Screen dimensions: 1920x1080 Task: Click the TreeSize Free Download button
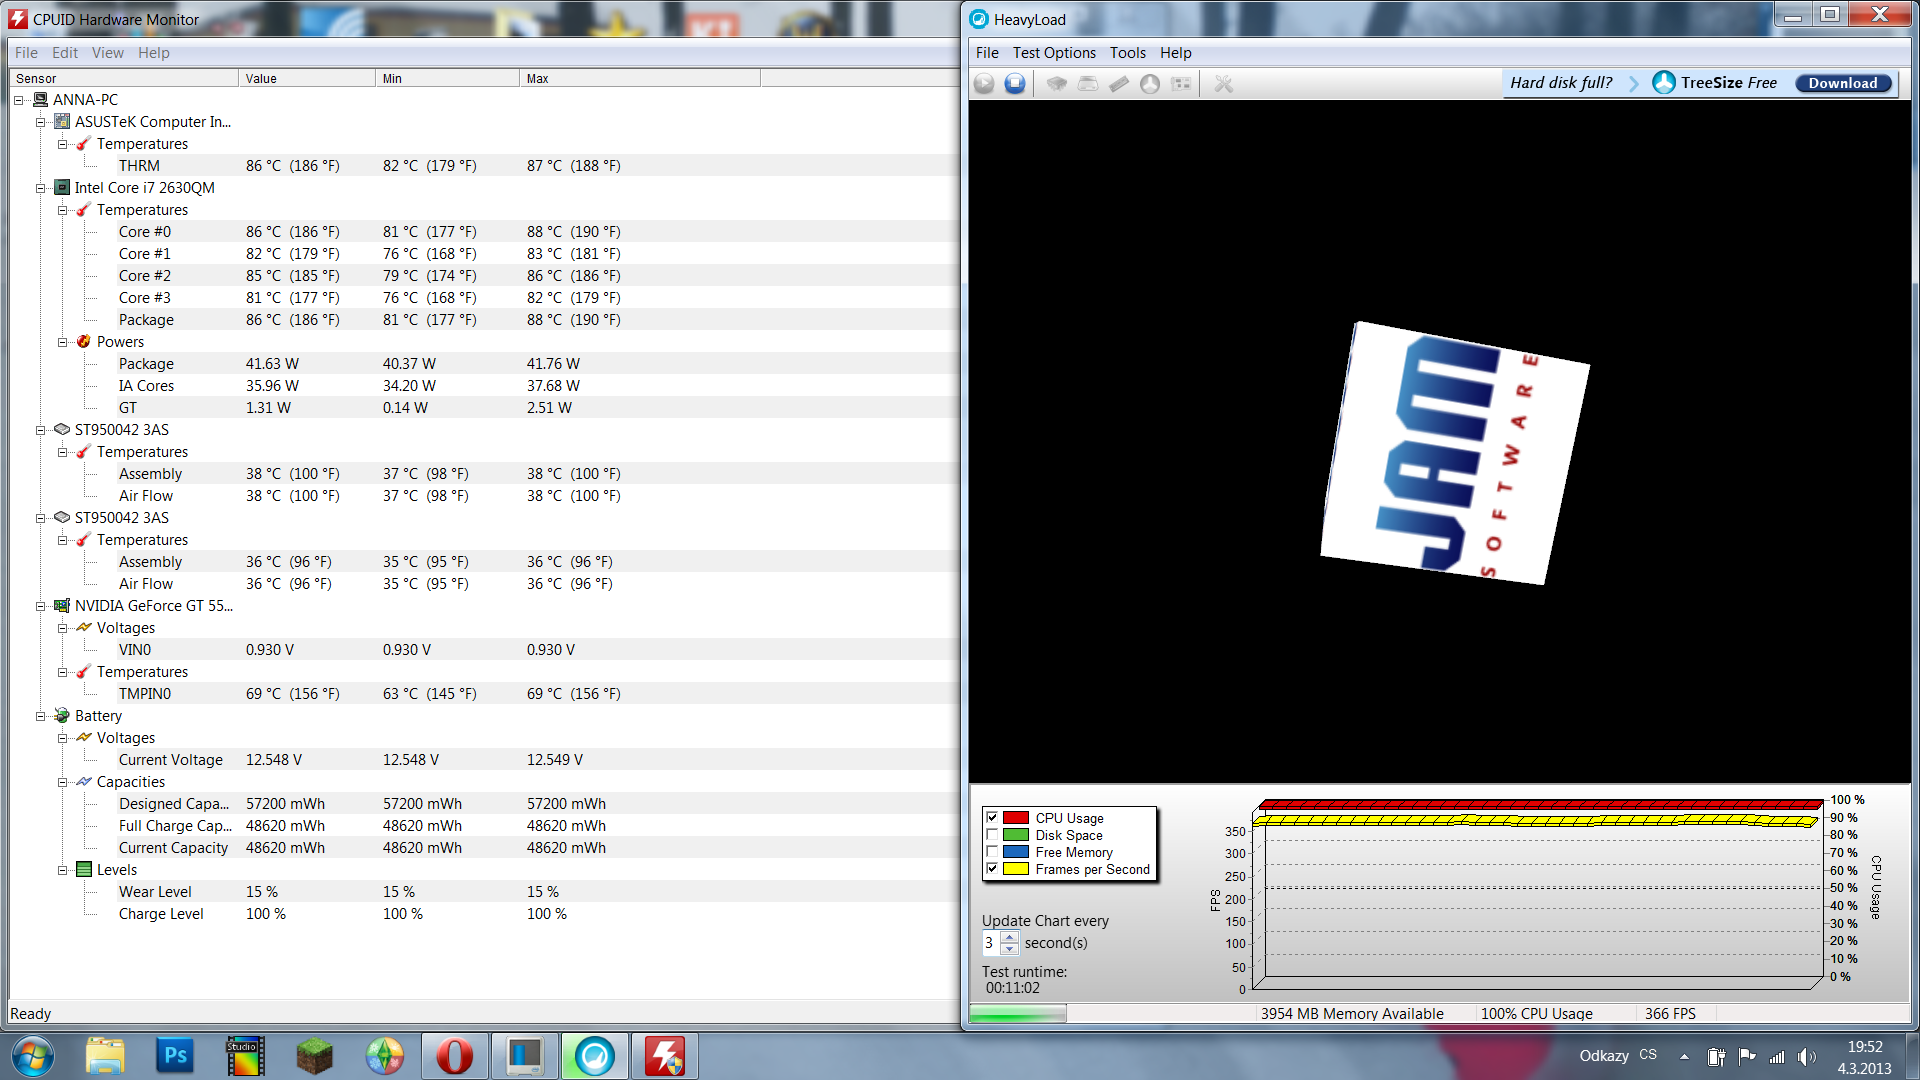(1842, 83)
